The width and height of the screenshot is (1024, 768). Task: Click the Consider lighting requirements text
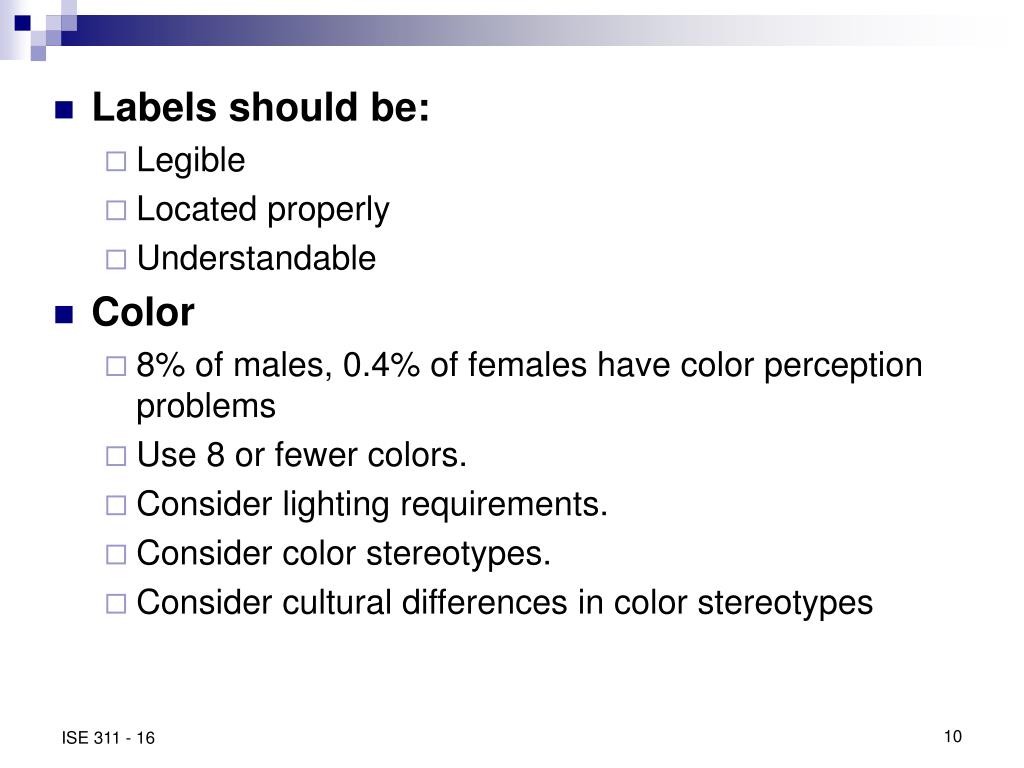click(x=372, y=505)
